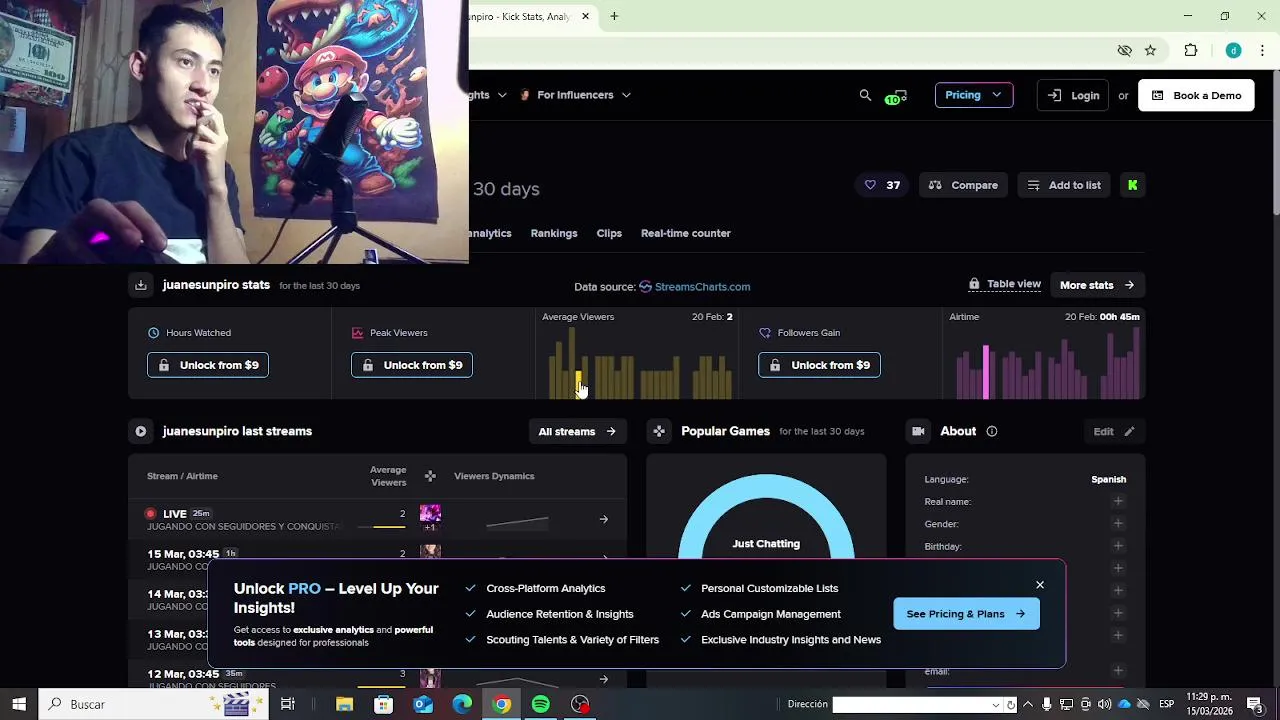
Task: Click the Login button
Action: tap(1073, 95)
